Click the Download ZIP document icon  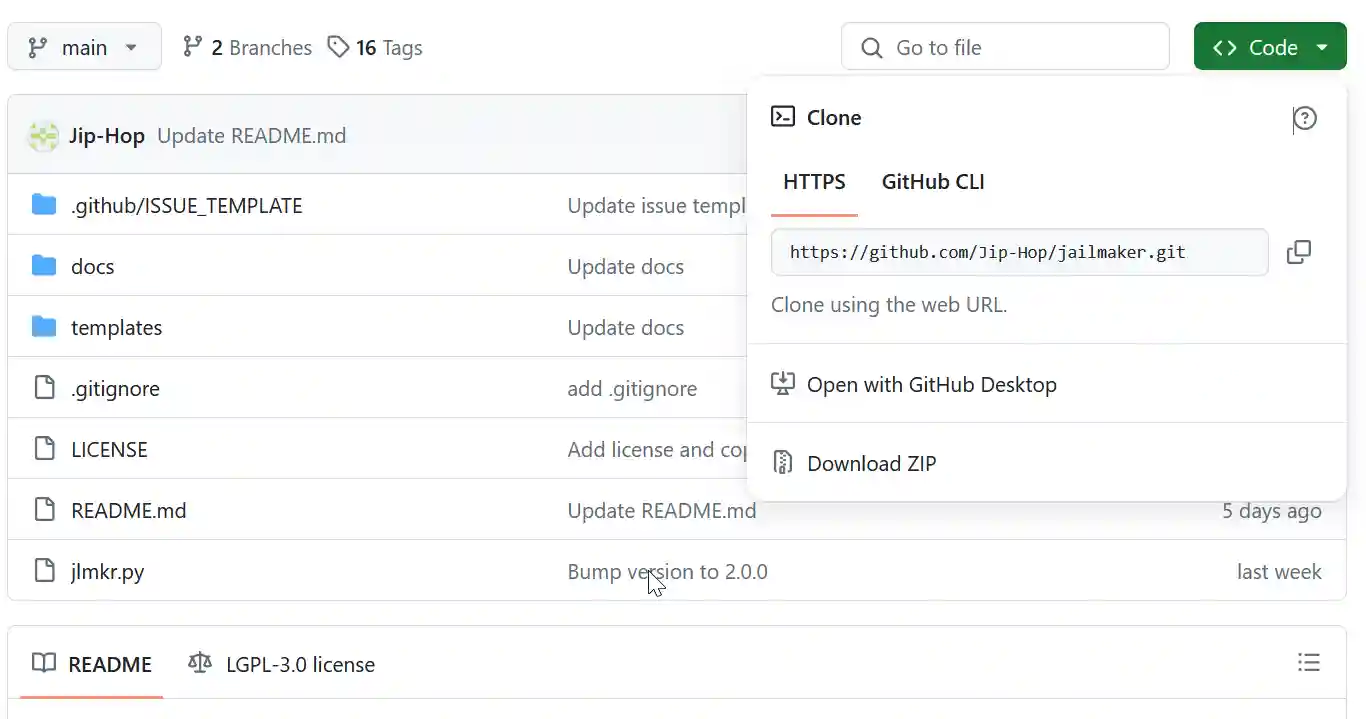pos(782,462)
